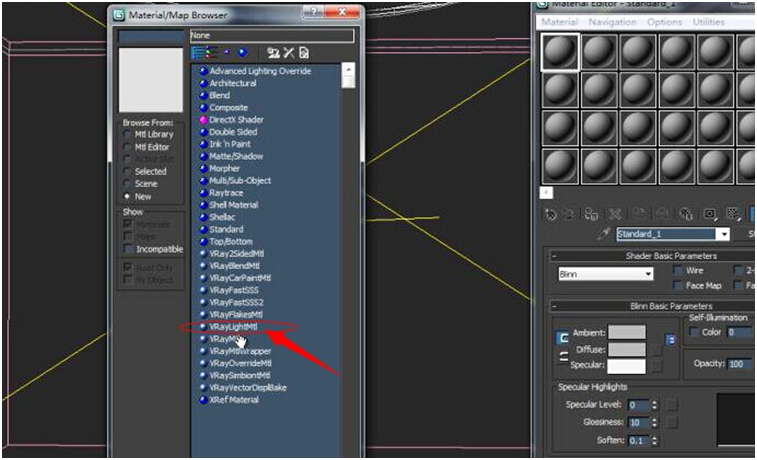Select Multi/Sub-Object material in list
Viewport: 757px width, 460px height.
coord(240,181)
